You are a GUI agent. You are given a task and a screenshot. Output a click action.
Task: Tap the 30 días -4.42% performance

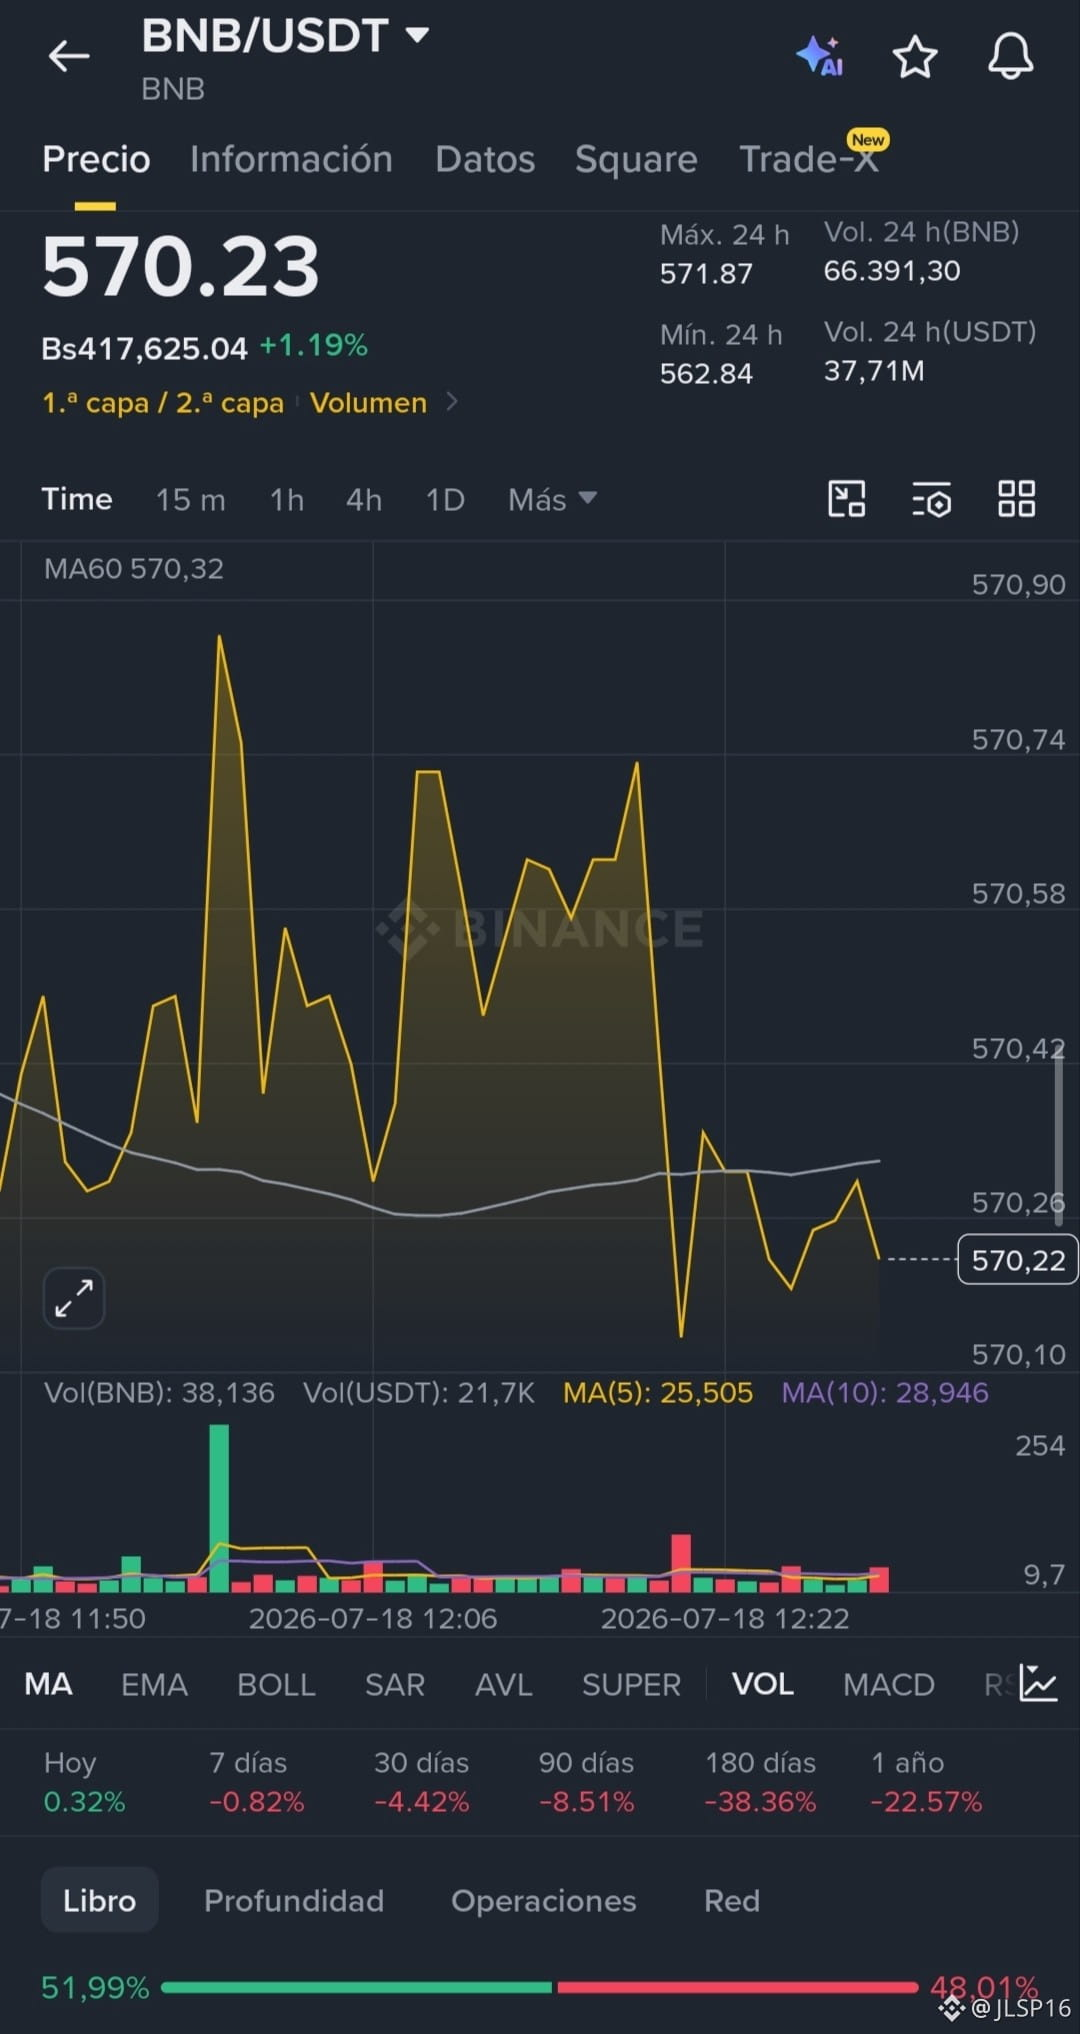pos(421,1782)
